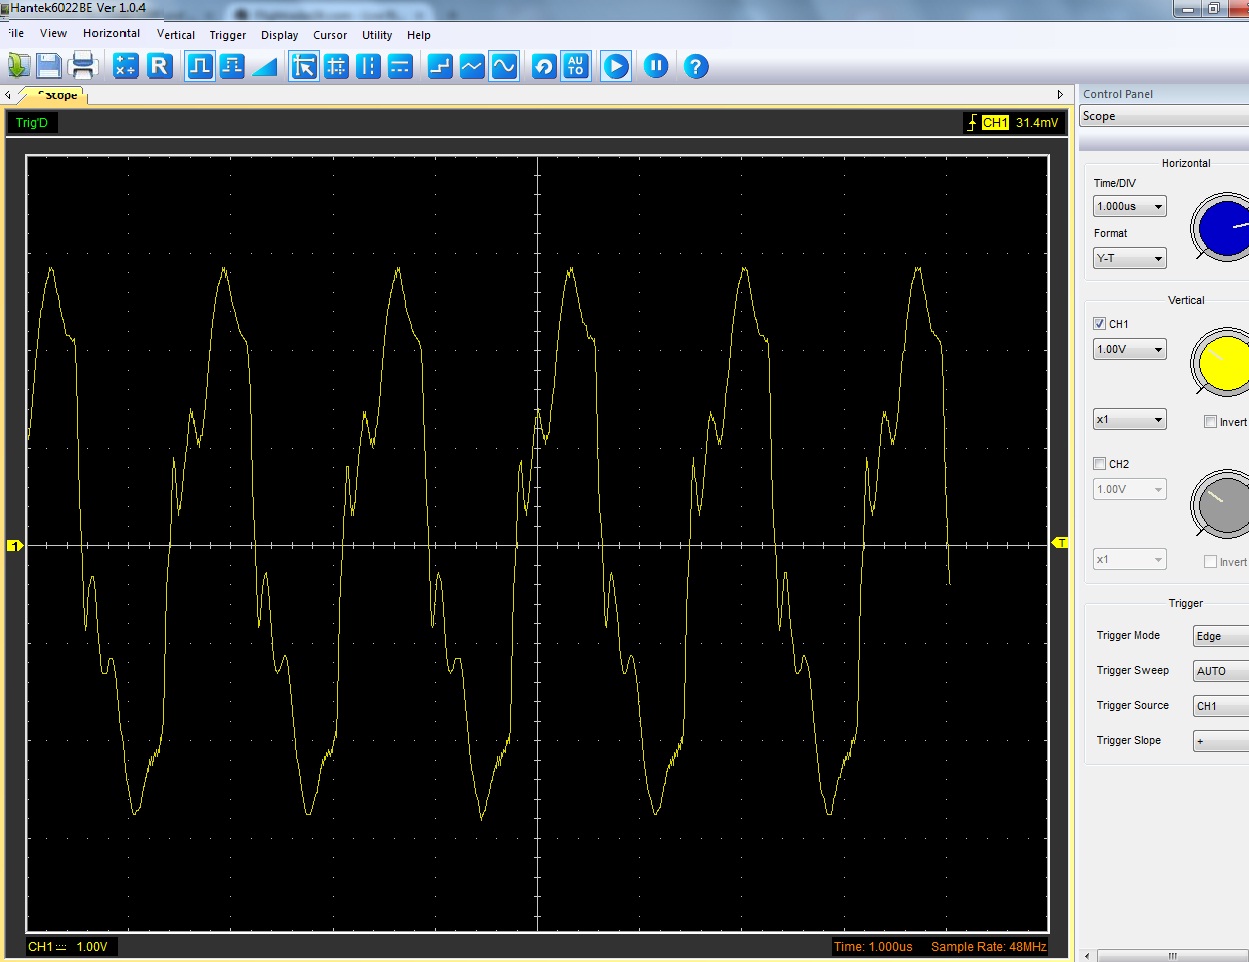Click the CH1 zero level marker
The height and width of the screenshot is (962, 1249).
(x=15, y=545)
